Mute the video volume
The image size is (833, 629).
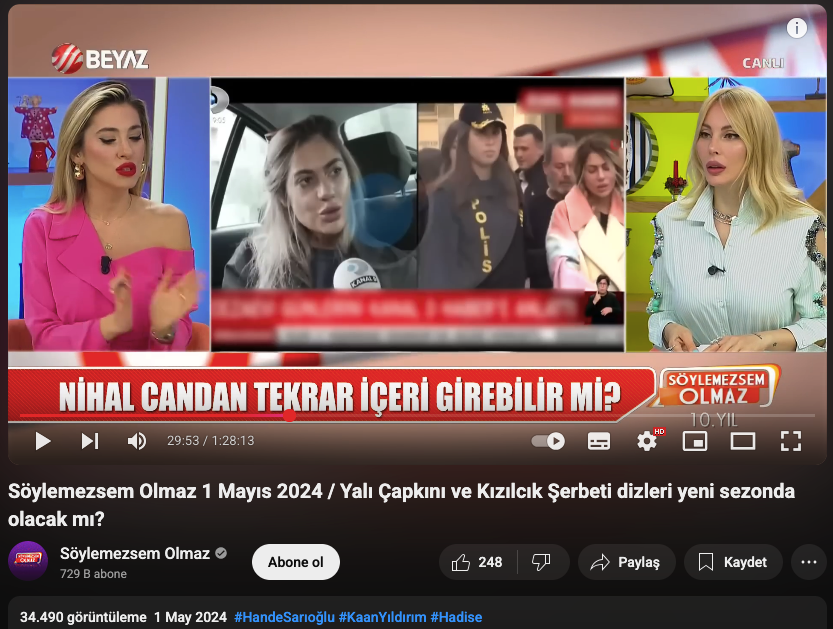[x=137, y=441]
